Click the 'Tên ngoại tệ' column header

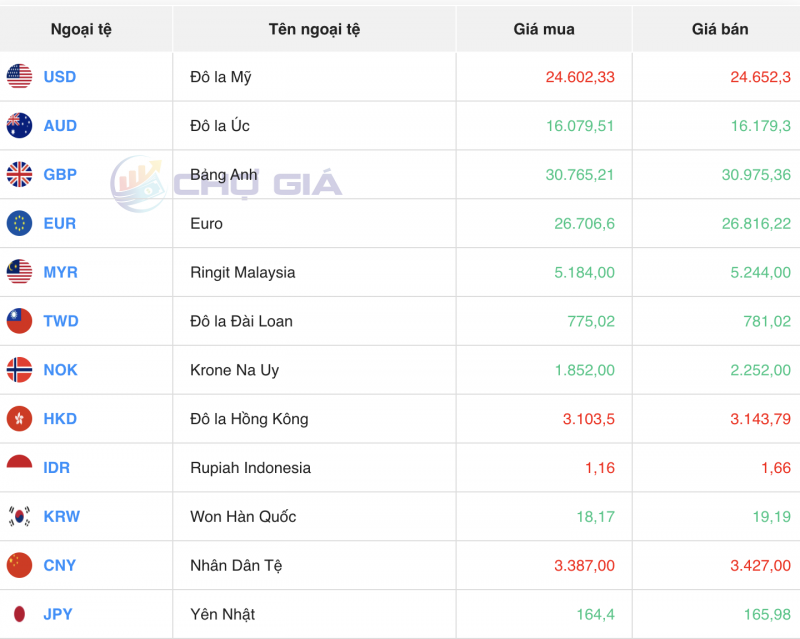(x=314, y=29)
